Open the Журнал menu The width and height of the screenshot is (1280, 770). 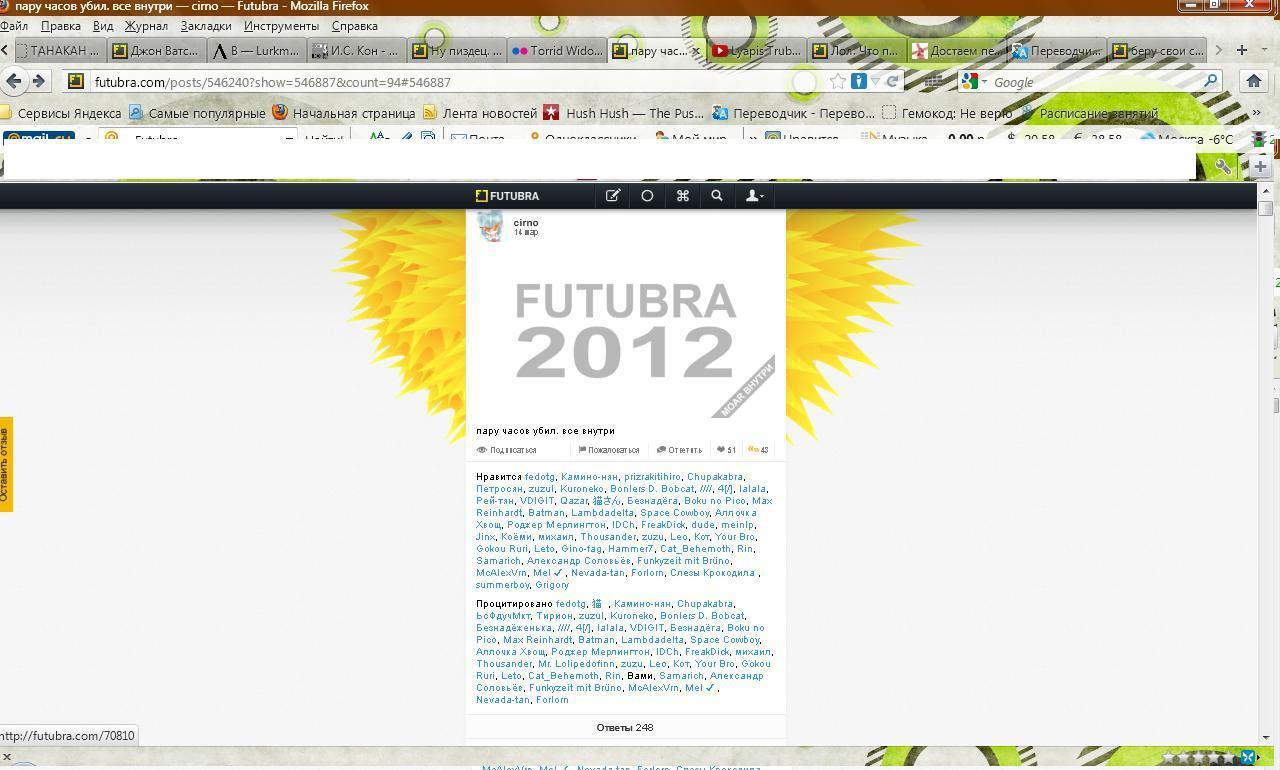(x=146, y=26)
